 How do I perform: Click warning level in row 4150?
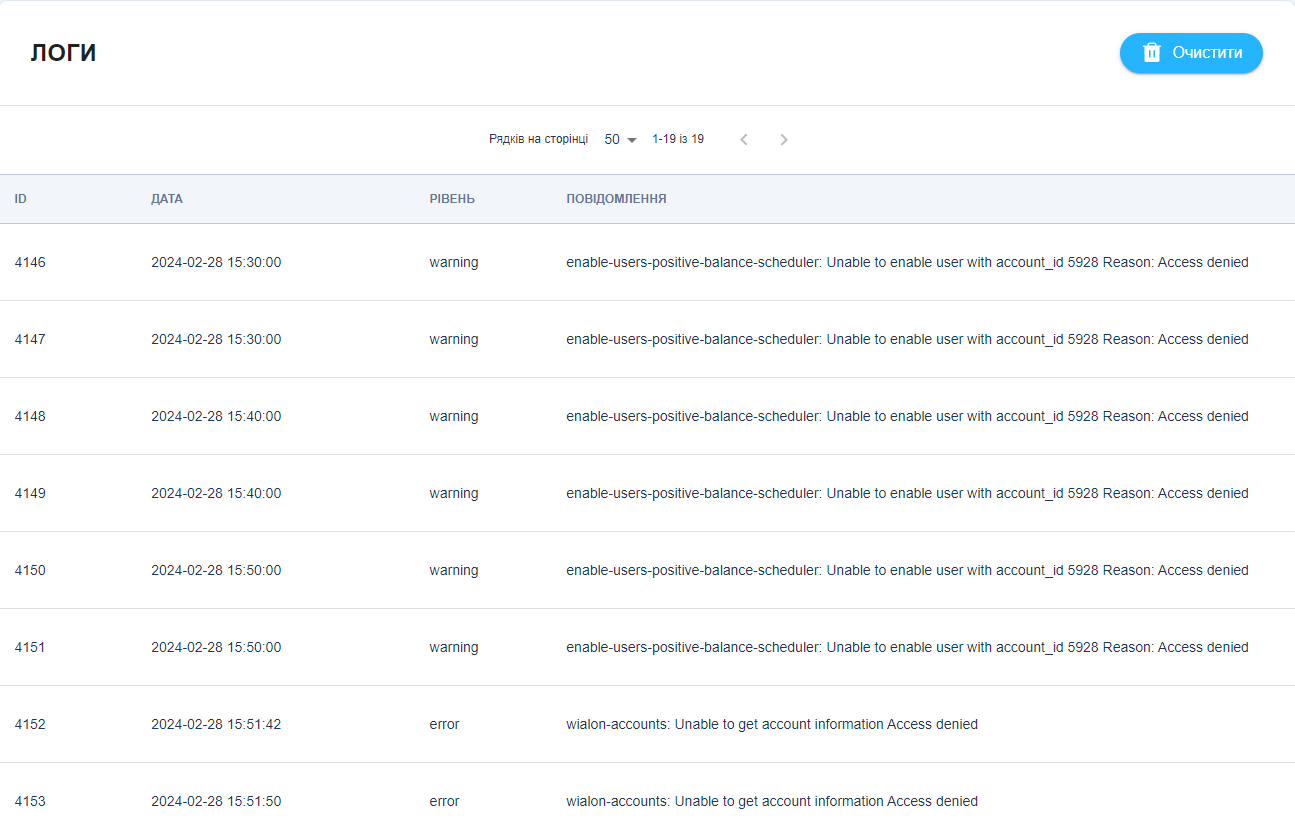[454, 570]
